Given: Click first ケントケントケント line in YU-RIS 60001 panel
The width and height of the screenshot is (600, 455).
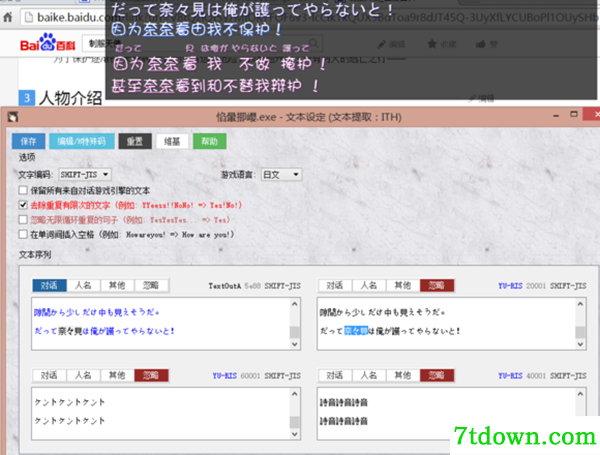Looking at the screenshot, I should [x=70, y=402].
